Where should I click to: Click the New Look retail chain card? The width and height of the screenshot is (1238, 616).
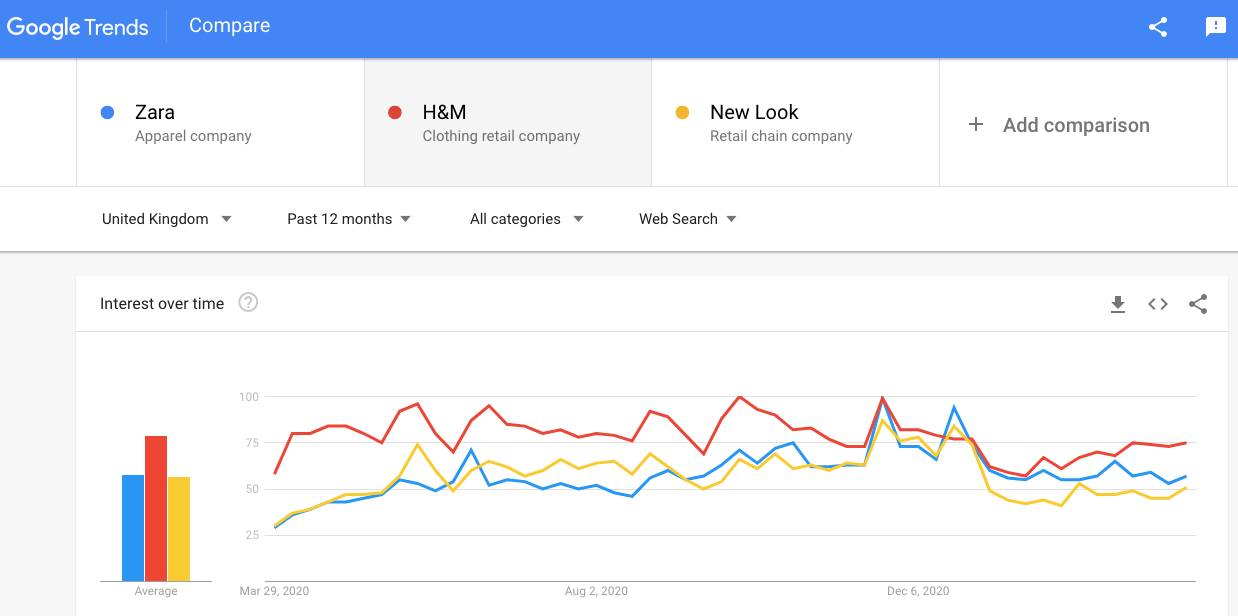795,122
